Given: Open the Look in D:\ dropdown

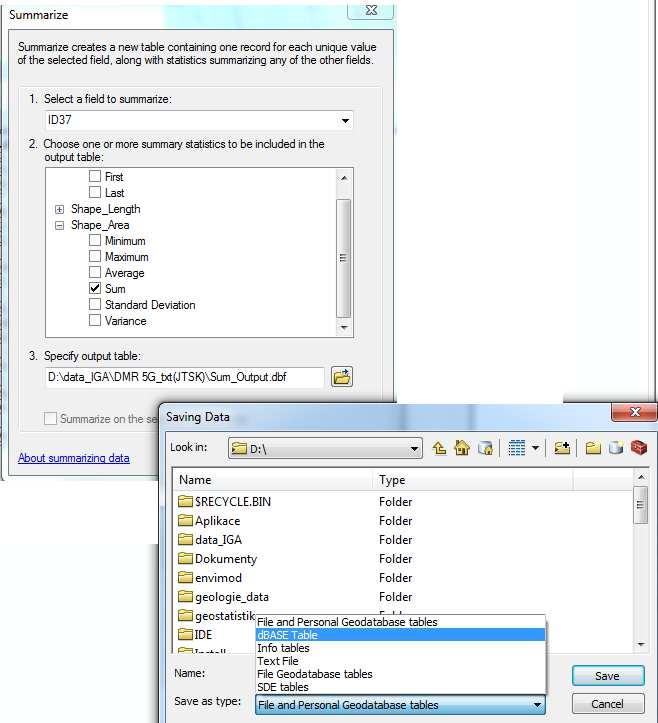Looking at the screenshot, I should [414, 448].
